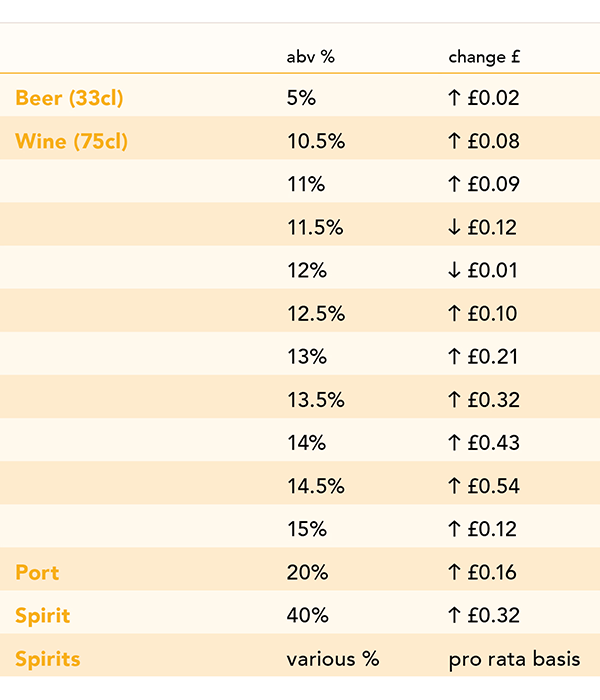
Task: Click the 5% abv cell
Action: point(301,98)
